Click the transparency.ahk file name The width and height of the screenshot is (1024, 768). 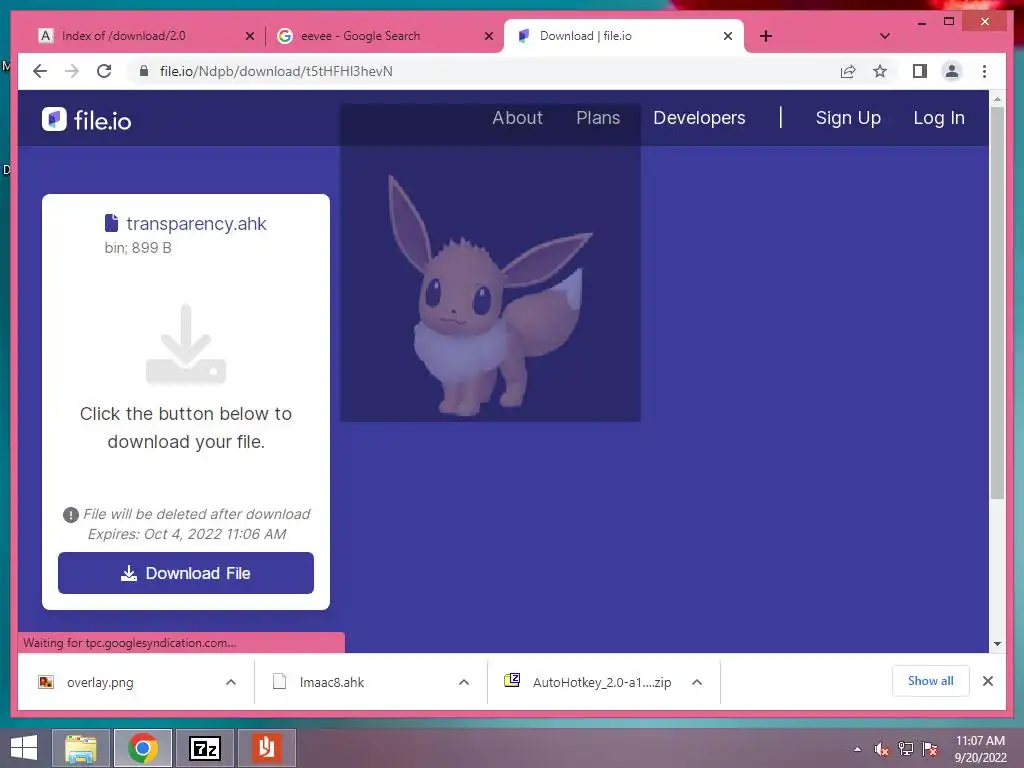196,223
